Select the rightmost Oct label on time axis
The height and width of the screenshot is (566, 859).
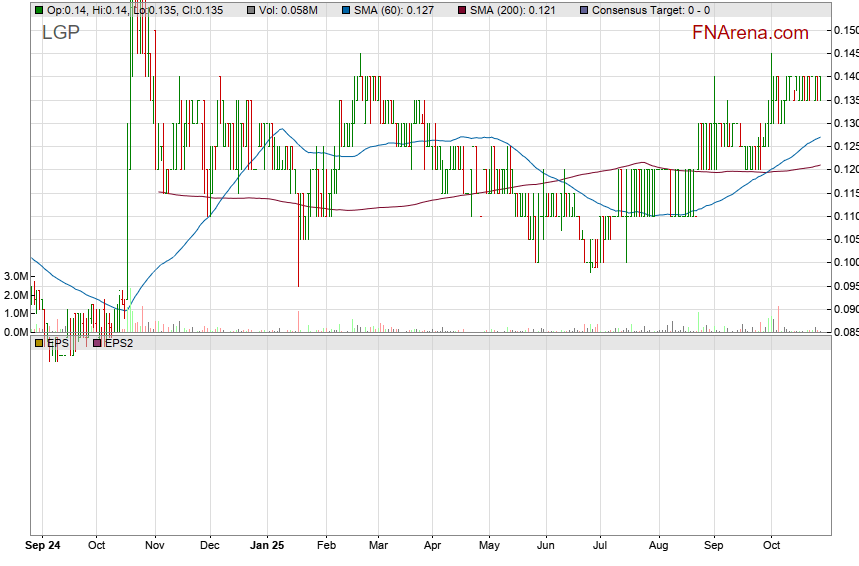click(x=771, y=546)
